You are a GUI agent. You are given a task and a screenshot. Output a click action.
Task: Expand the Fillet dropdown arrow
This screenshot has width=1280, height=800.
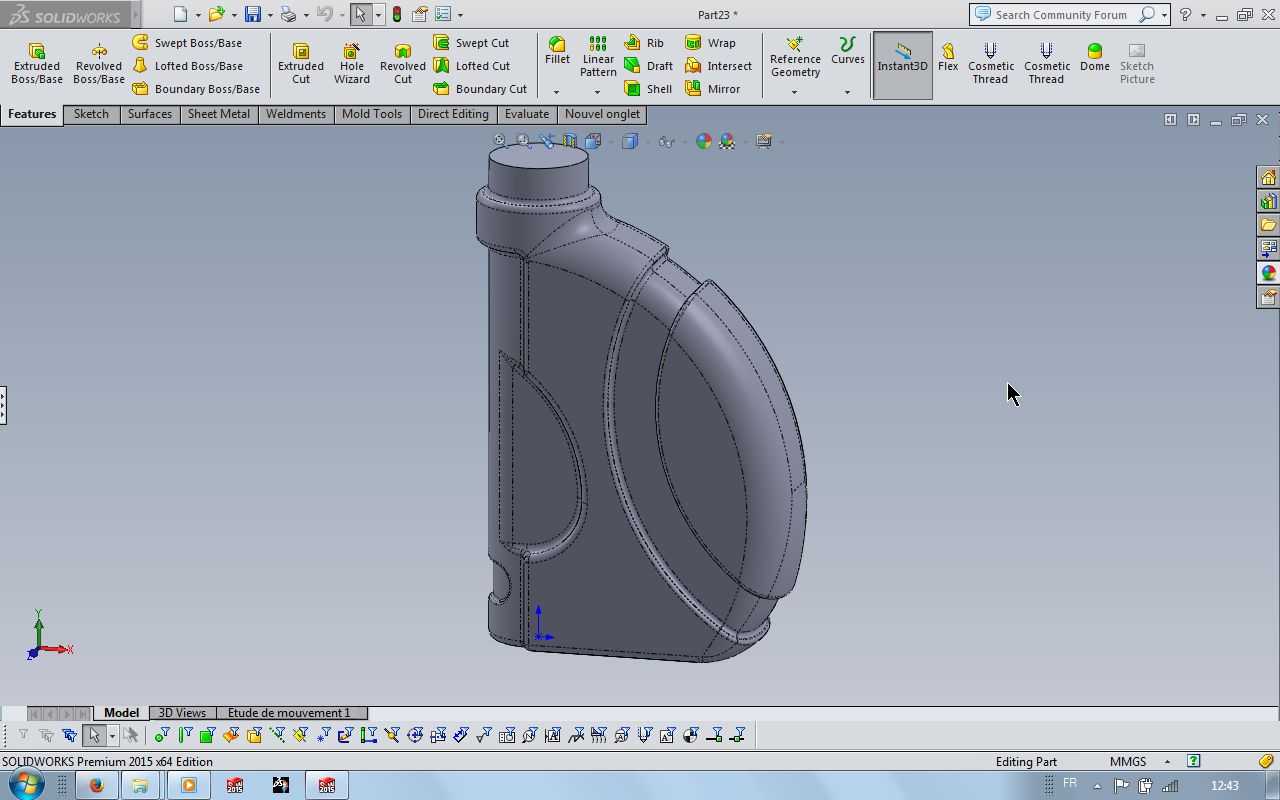click(557, 92)
